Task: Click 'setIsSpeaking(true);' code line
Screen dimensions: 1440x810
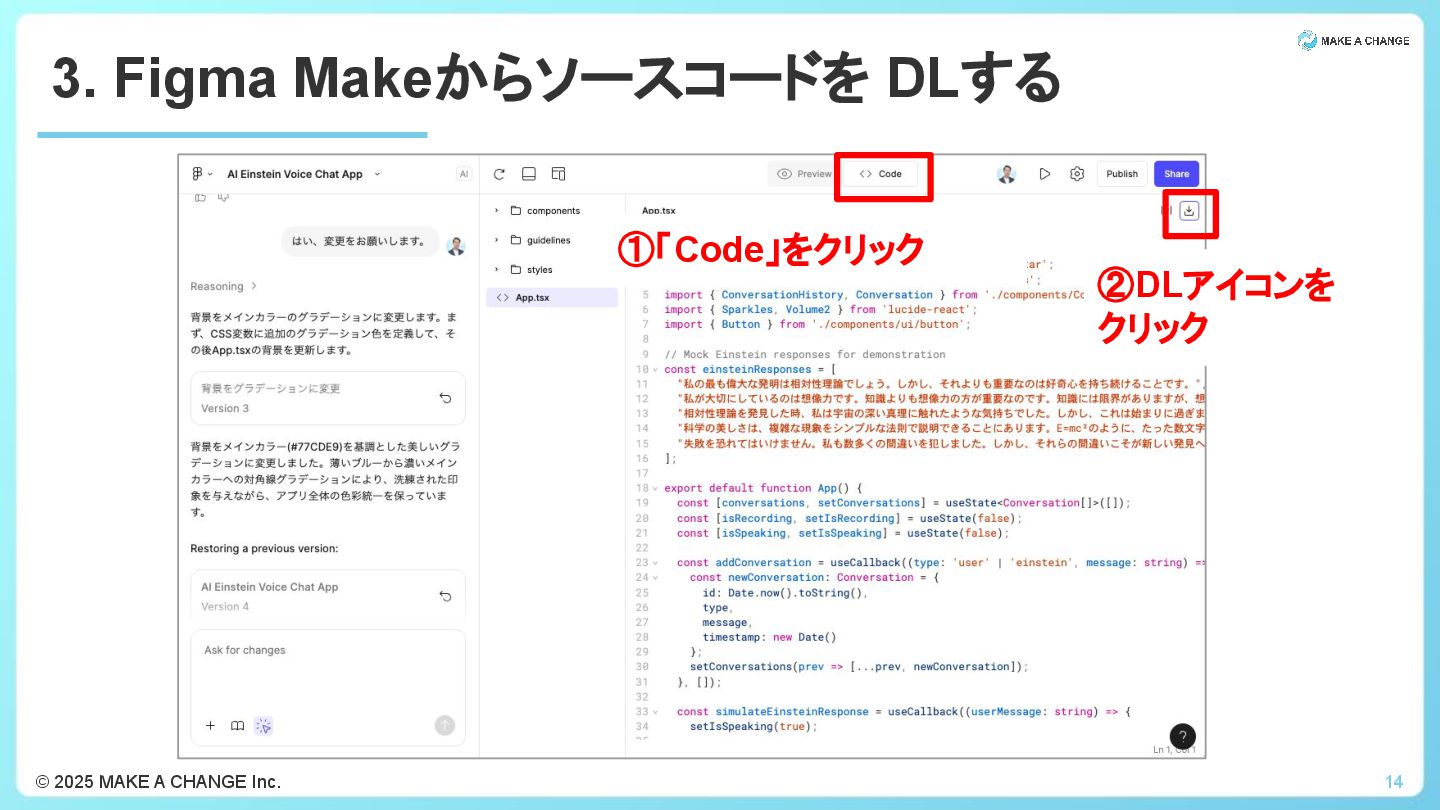Action: coord(753,727)
